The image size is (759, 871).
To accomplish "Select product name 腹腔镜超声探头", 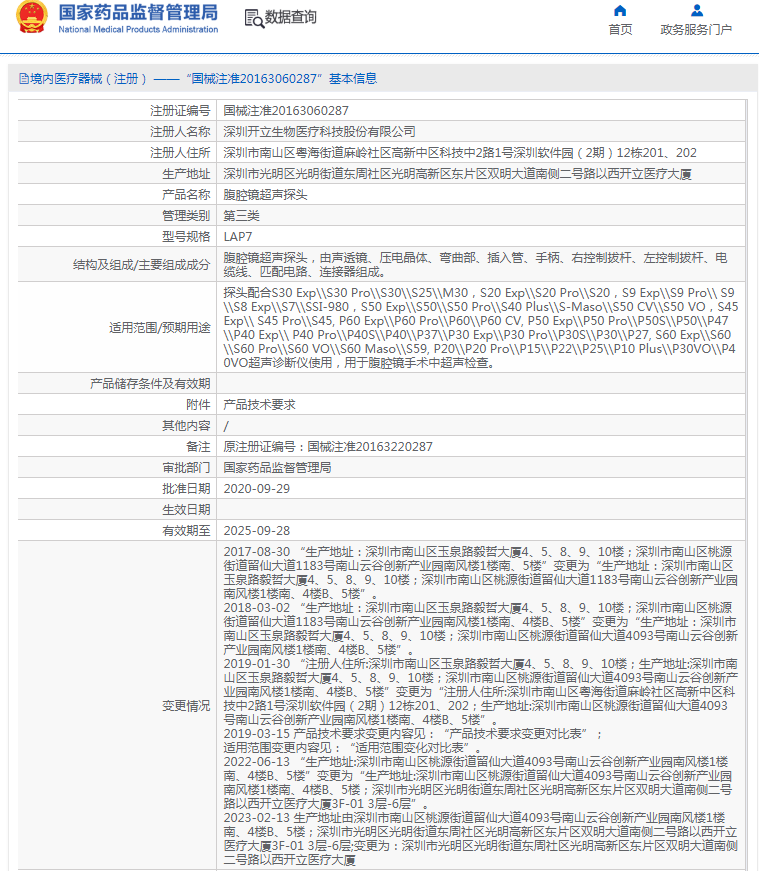I will coord(265,195).
